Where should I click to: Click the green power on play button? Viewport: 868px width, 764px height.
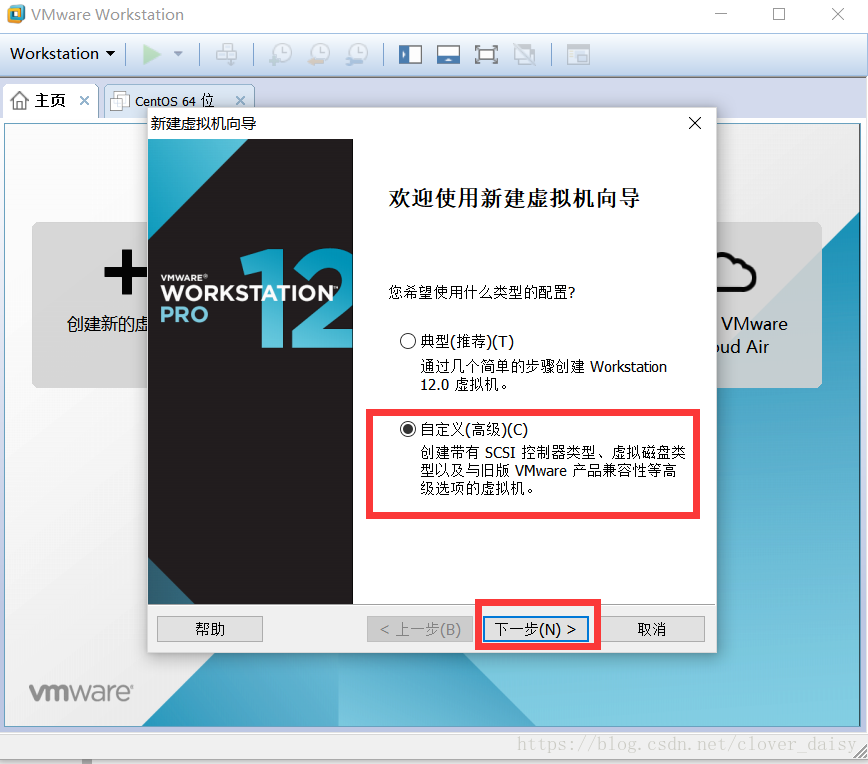[151, 54]
